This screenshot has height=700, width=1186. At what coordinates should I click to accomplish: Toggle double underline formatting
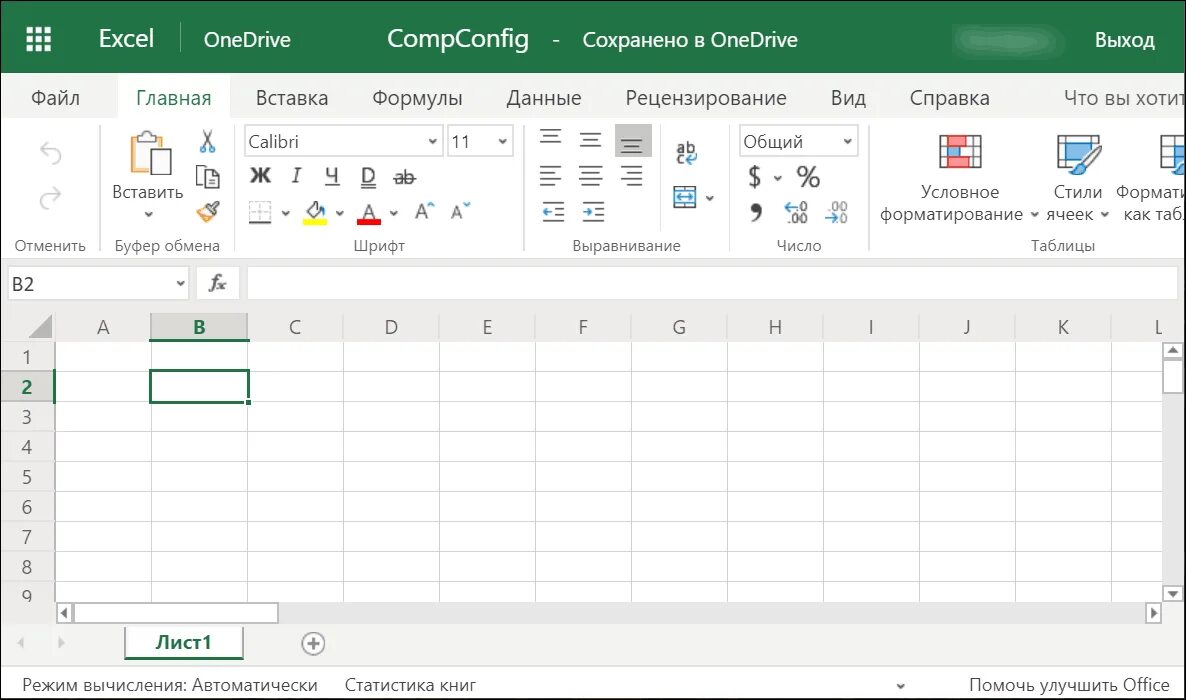pos(368,177)
